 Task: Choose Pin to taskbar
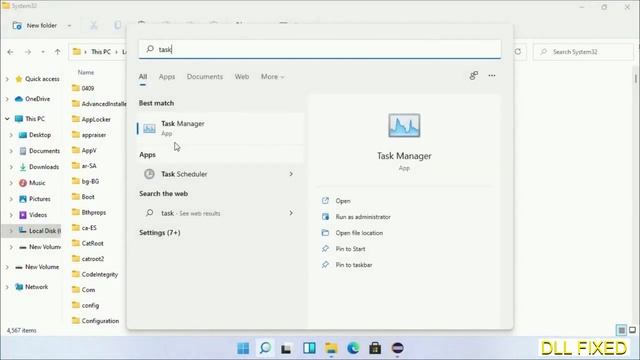click(x=354, y=264)
